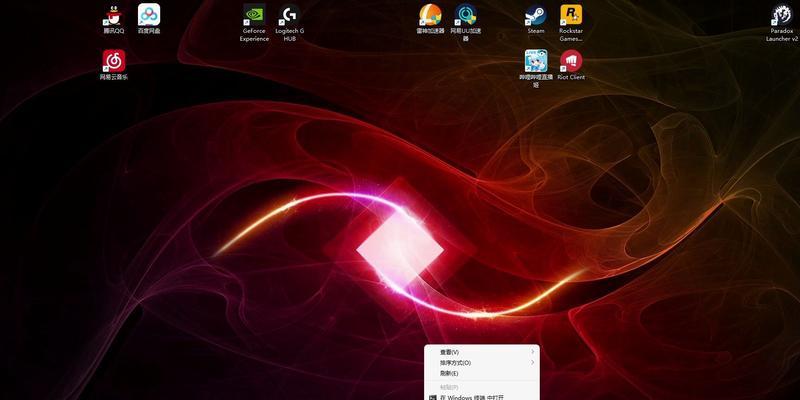
Task: Click the 网易UU加速器 desktop icon
Action: 465,23
